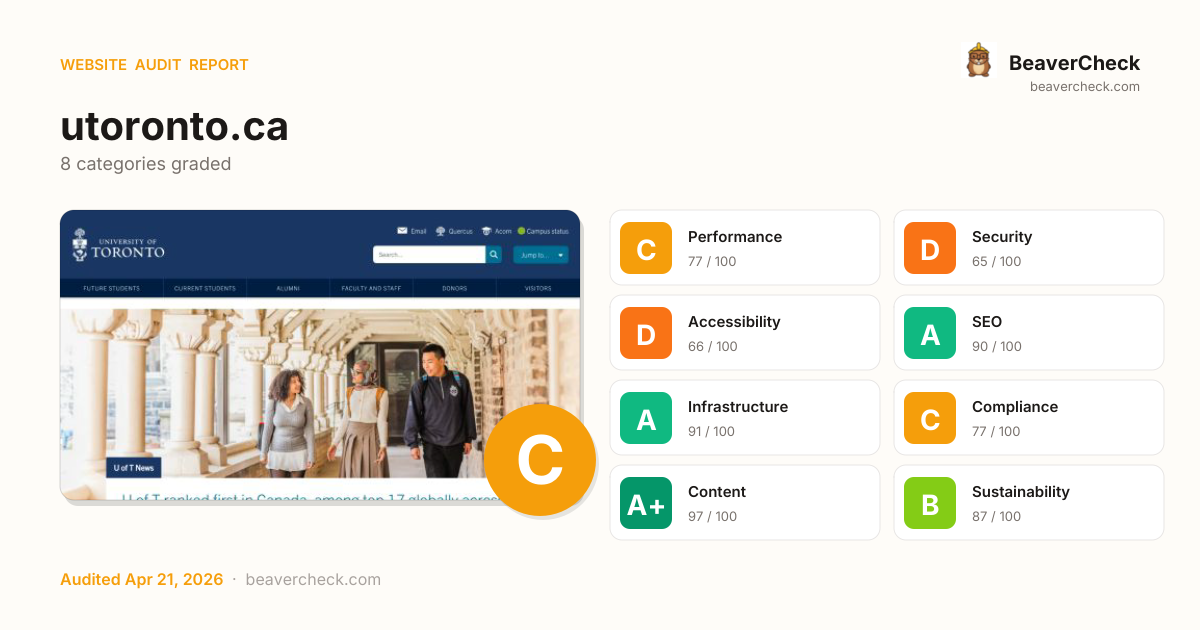Click the A+ Content grade badge
1200x630 pixels.
pos(646,503)
